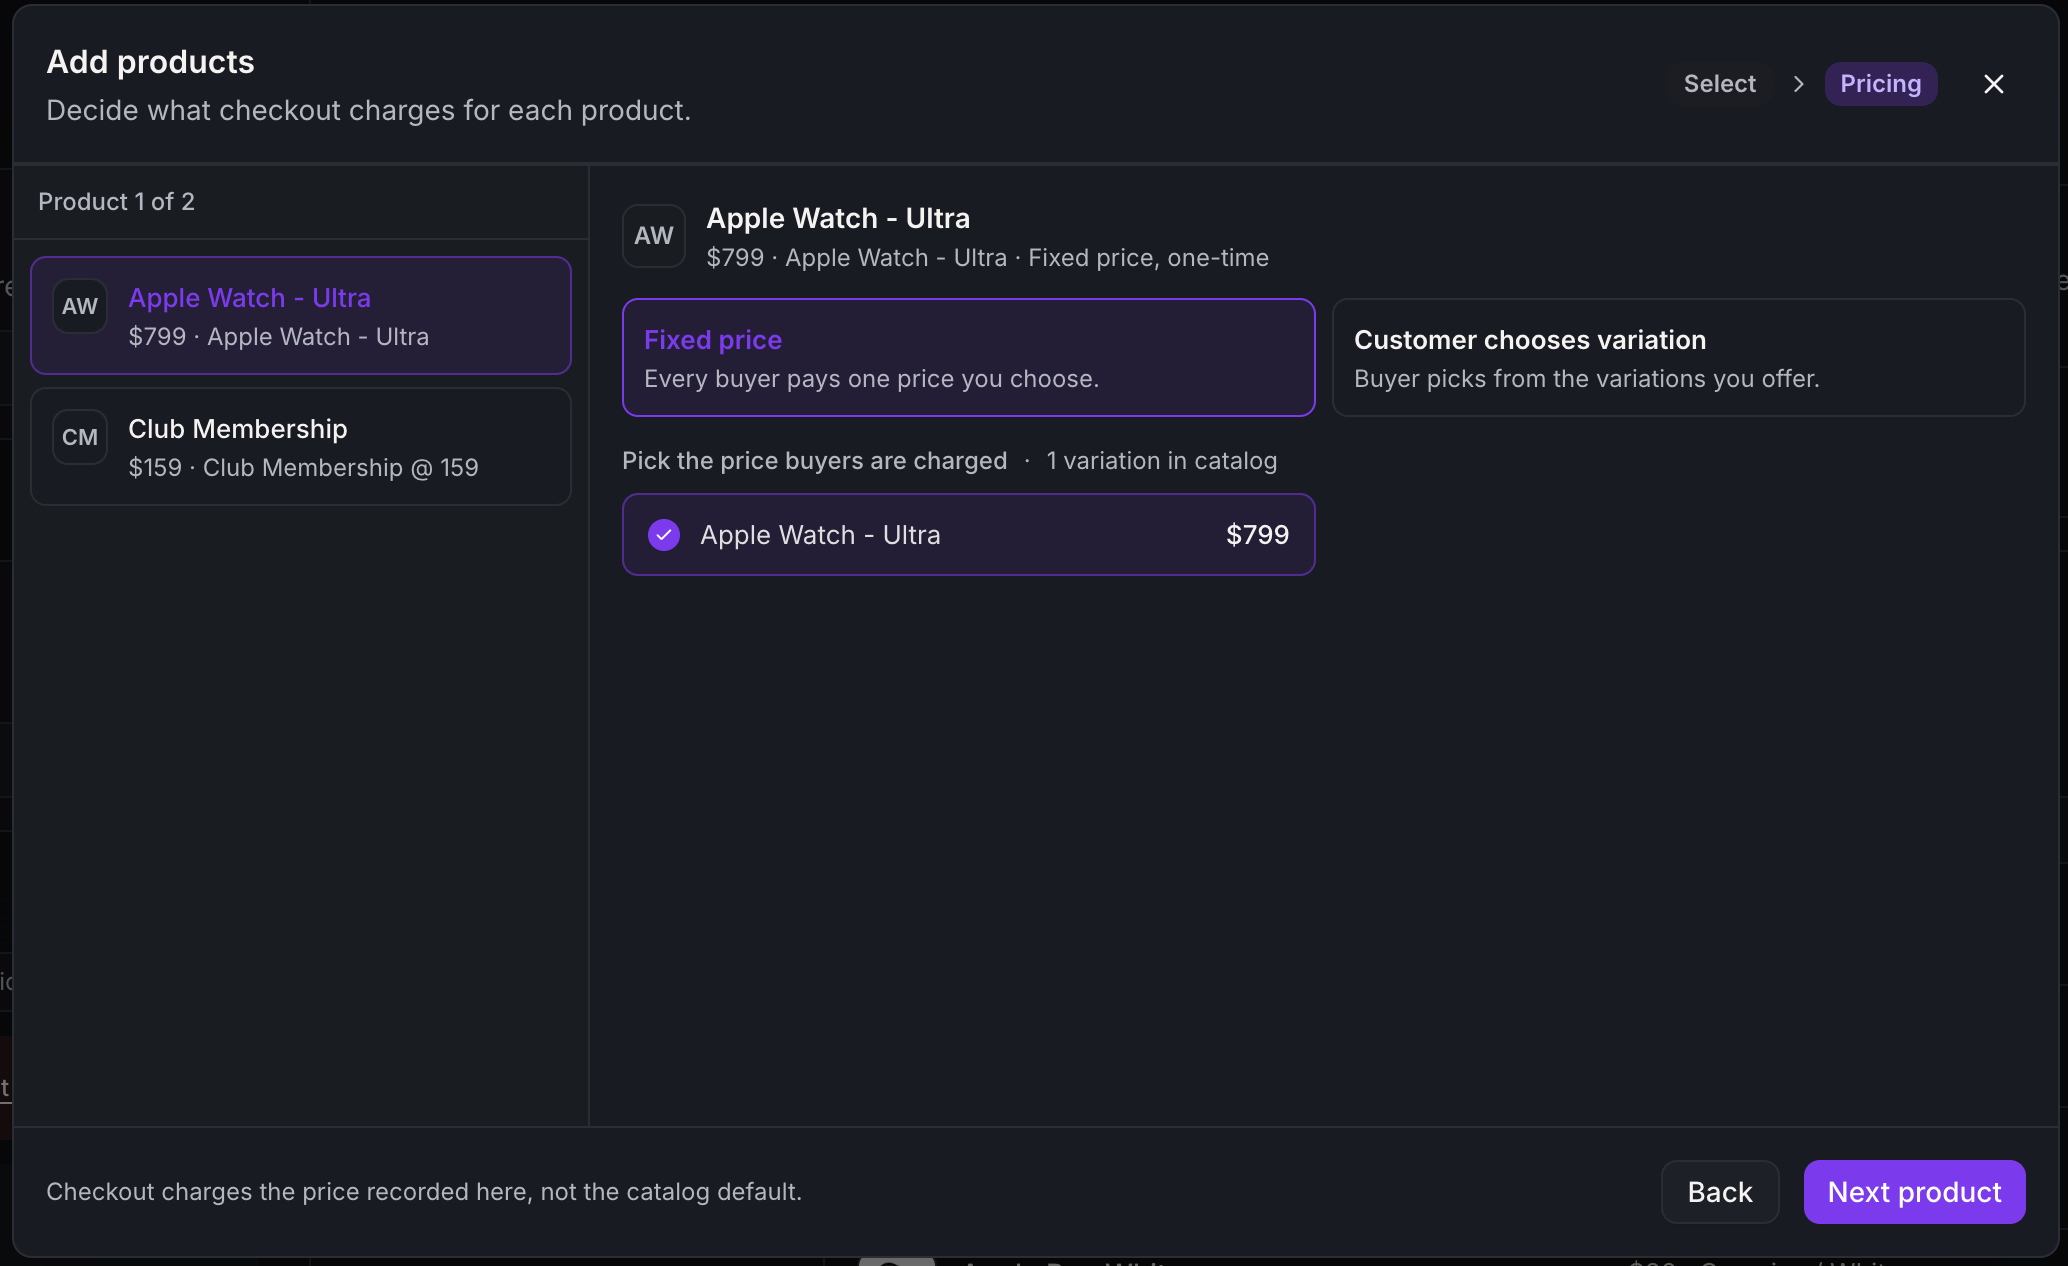Image resolution: width=2068 pixels, height=1266 pixels.
Task: Select Apple Watch - Ultra in product list
Action: [x=301, y=316]
